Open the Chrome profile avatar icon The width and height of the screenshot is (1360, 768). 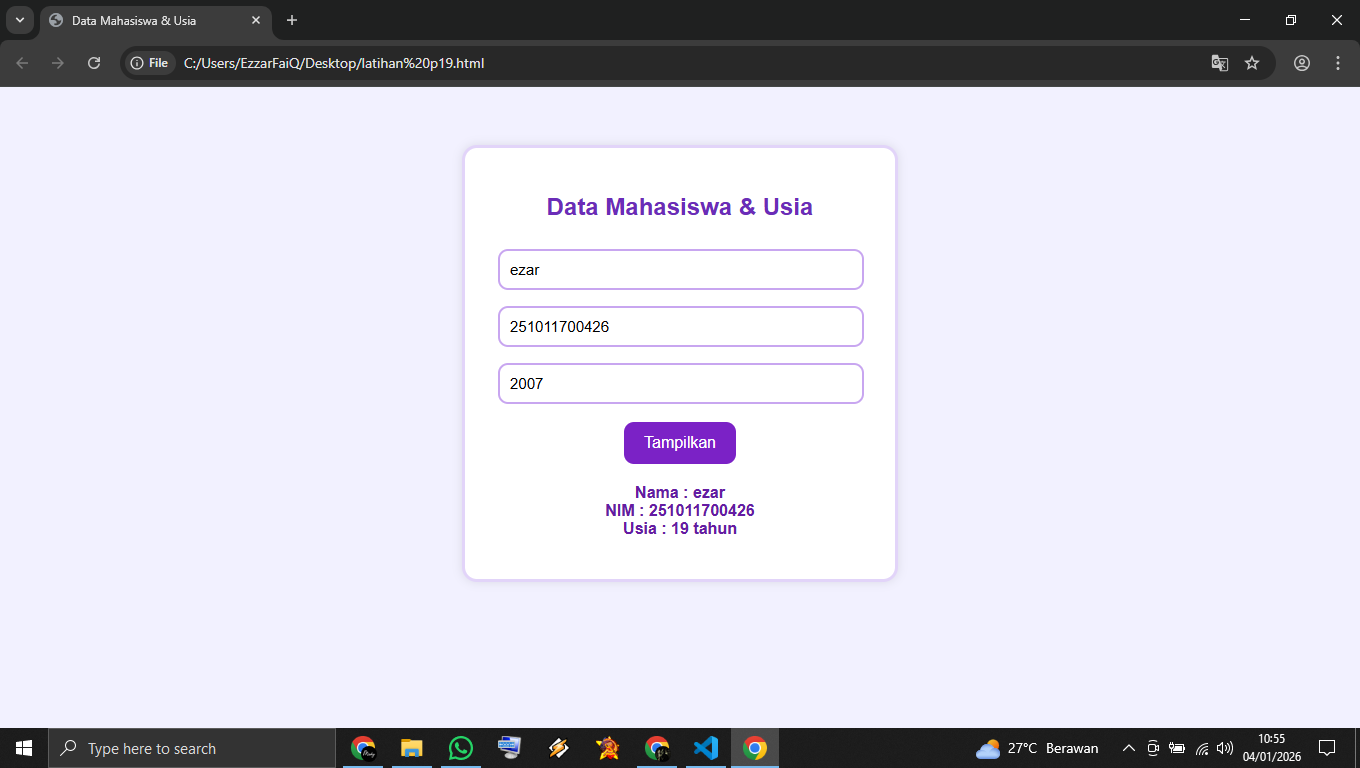click(1302, 63)
